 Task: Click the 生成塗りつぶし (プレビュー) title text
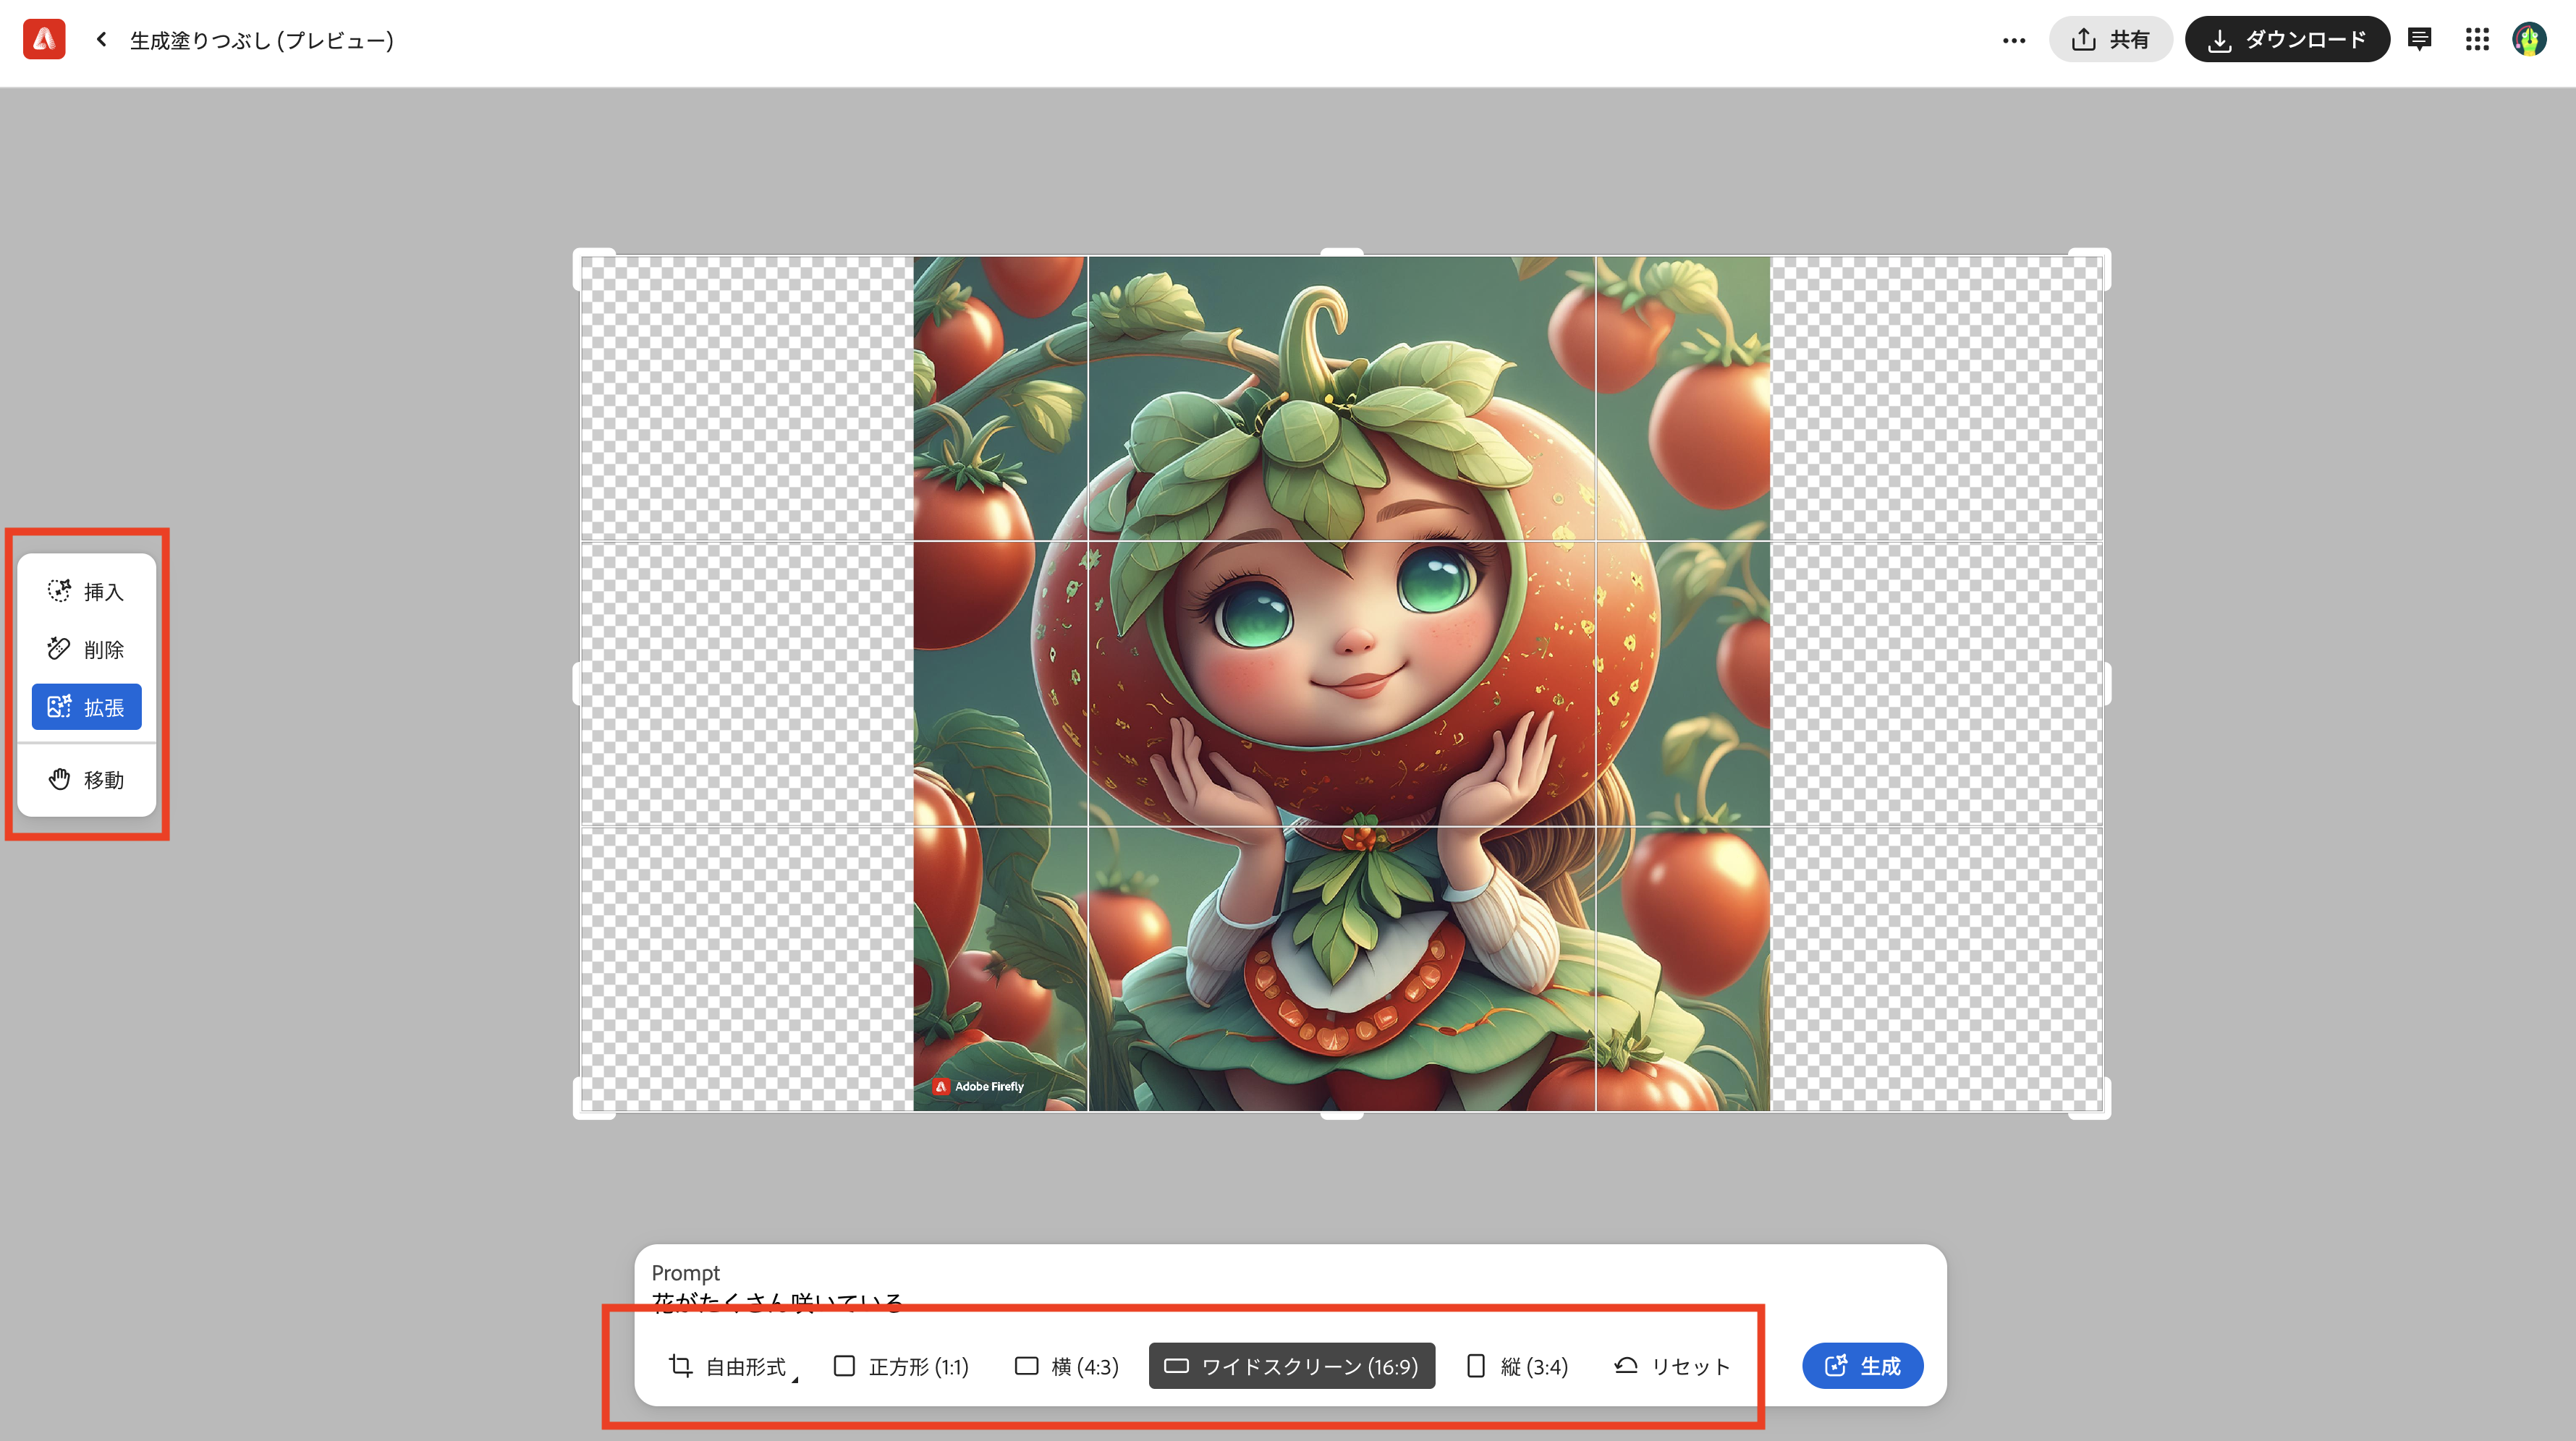pyautogui.click(x=262, y=40)
